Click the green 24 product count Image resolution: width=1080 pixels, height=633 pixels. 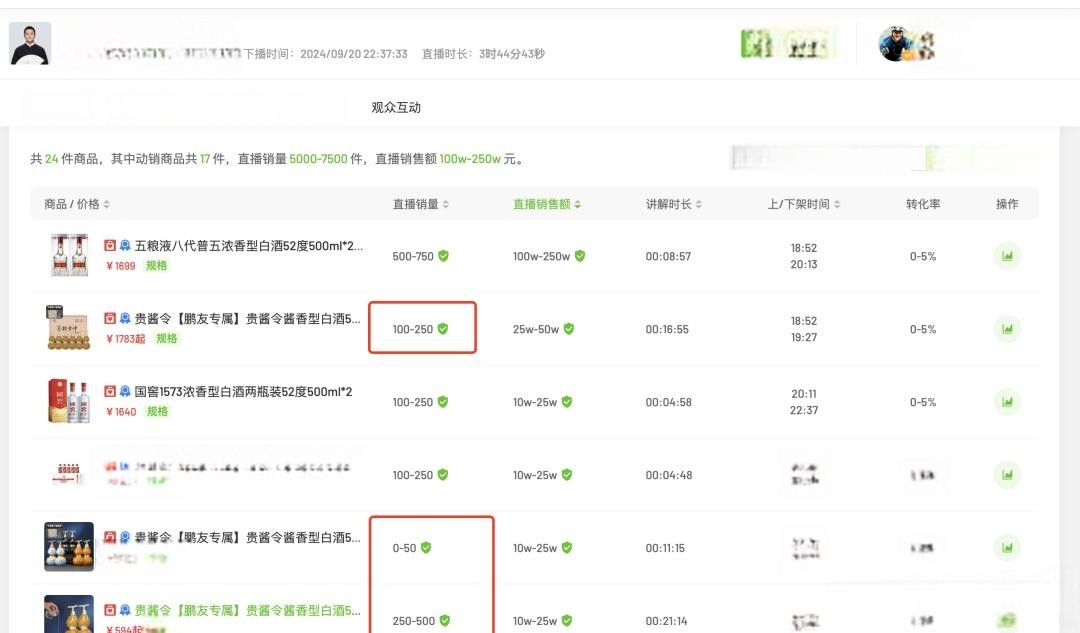click(52, 159)
